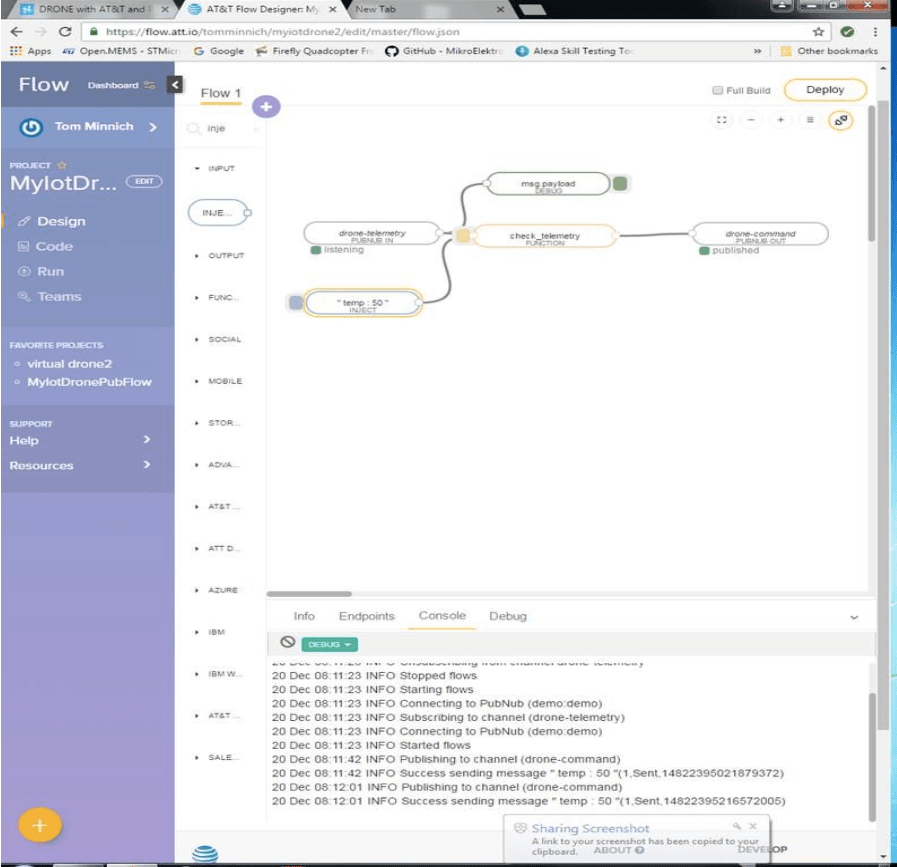Click the pin icon in the Sharing Screenshot popup

coord(737,826)
